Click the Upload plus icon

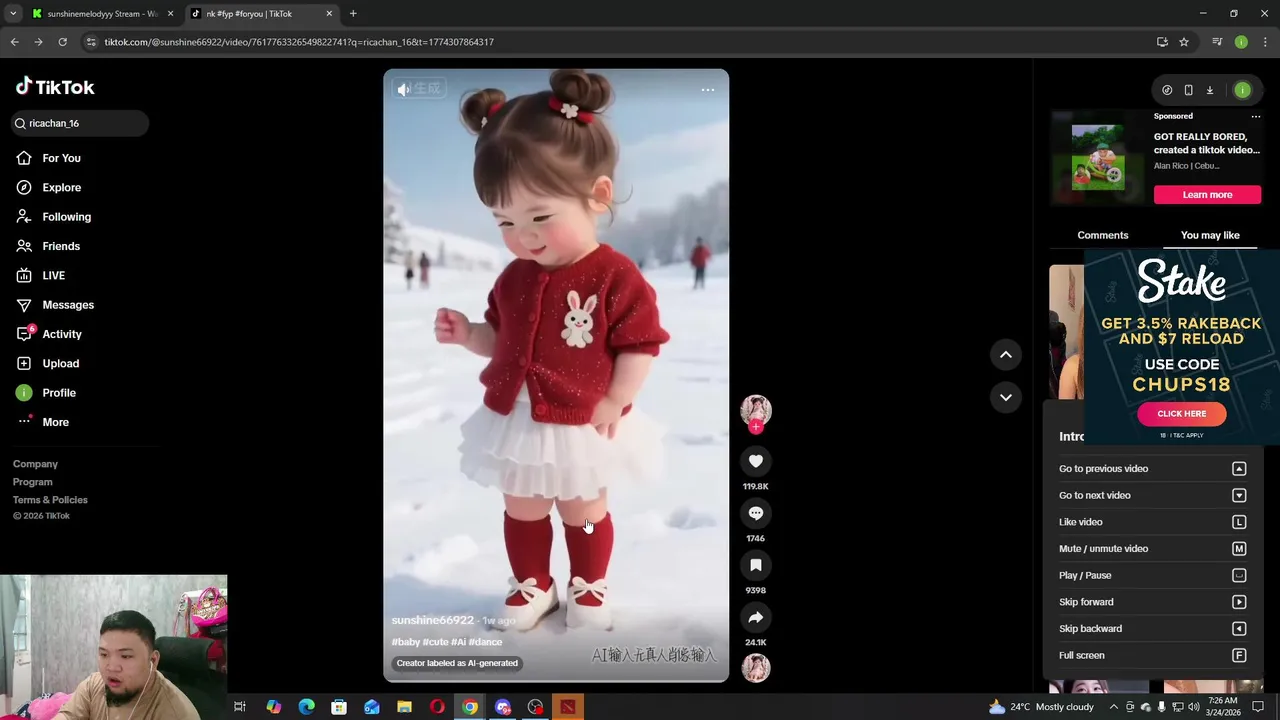[x=24, y=364]
